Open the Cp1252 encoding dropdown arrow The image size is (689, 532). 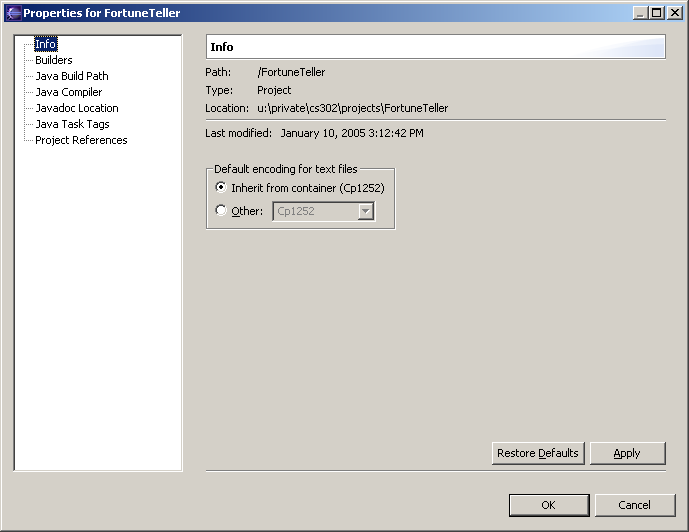pos(366,211)
